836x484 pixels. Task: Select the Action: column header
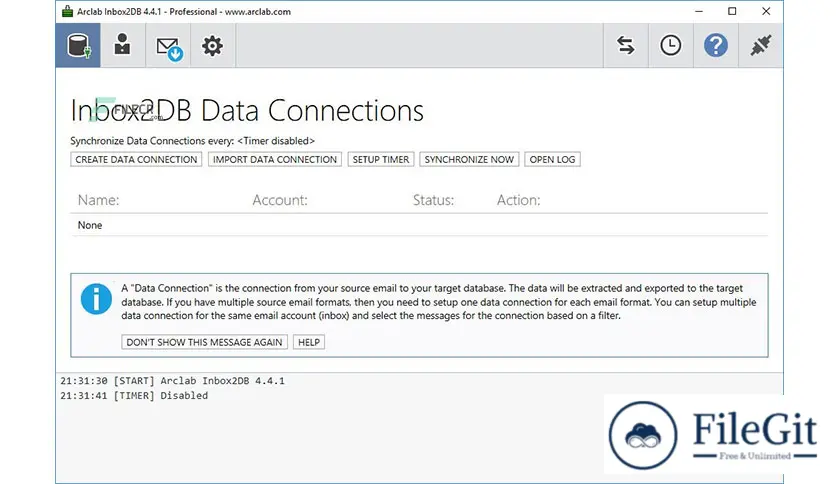click(x=519, y=200)
